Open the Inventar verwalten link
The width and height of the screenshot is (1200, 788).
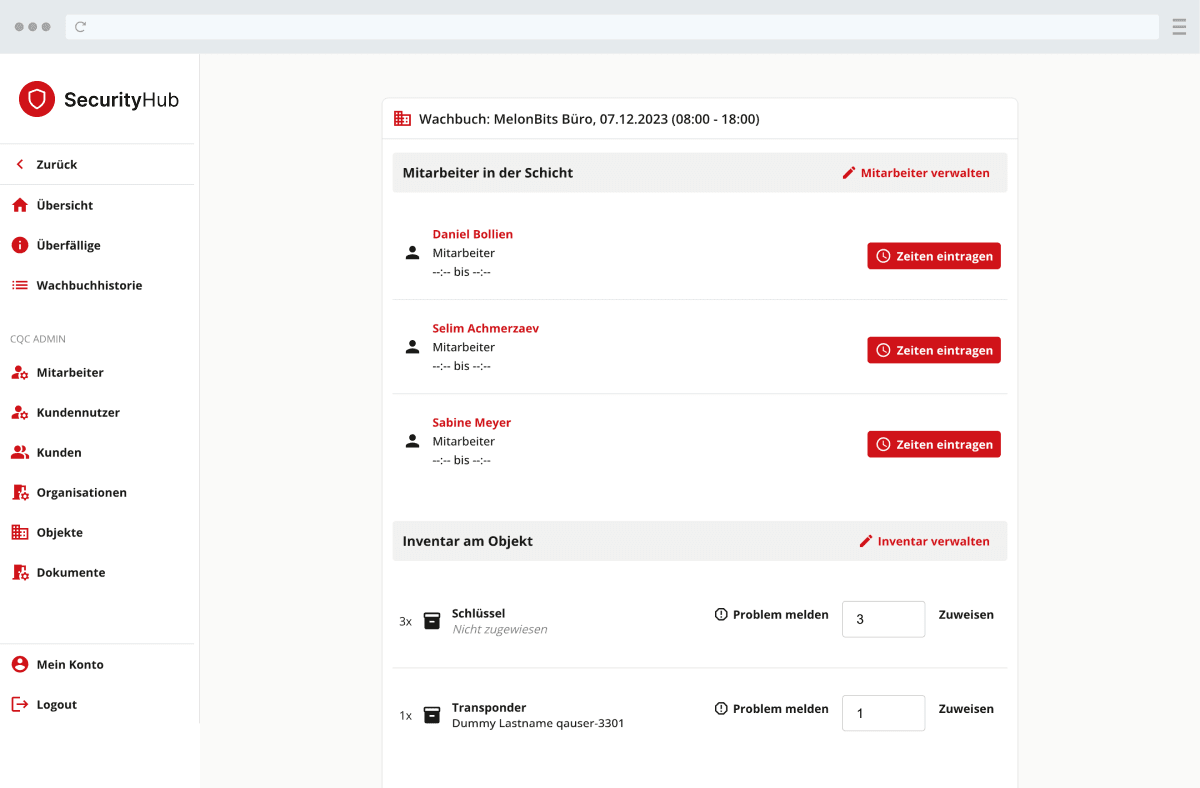point(924,541)
